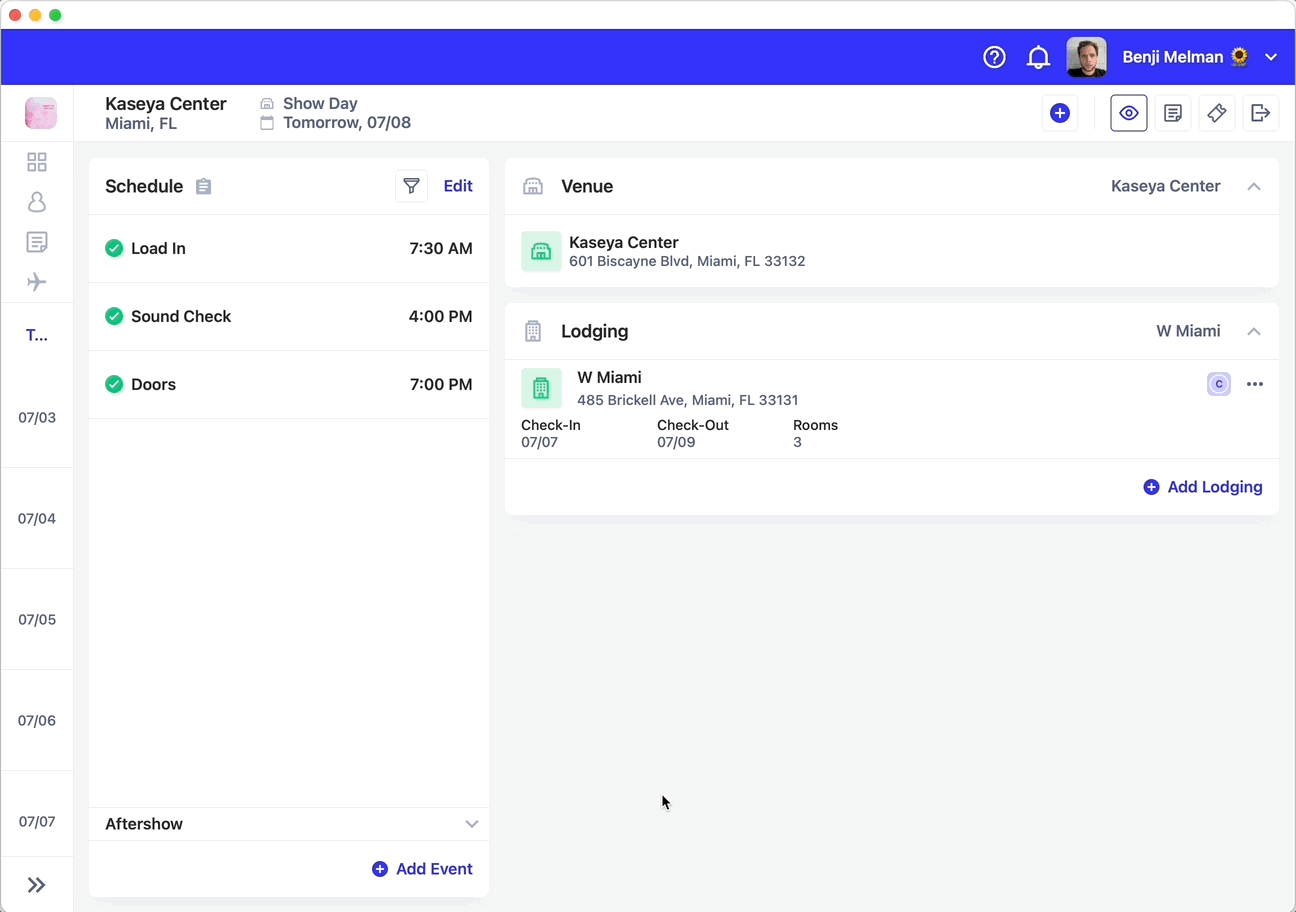Open the W Miami options menu
1296x912 pixels.
(1256, 383)
